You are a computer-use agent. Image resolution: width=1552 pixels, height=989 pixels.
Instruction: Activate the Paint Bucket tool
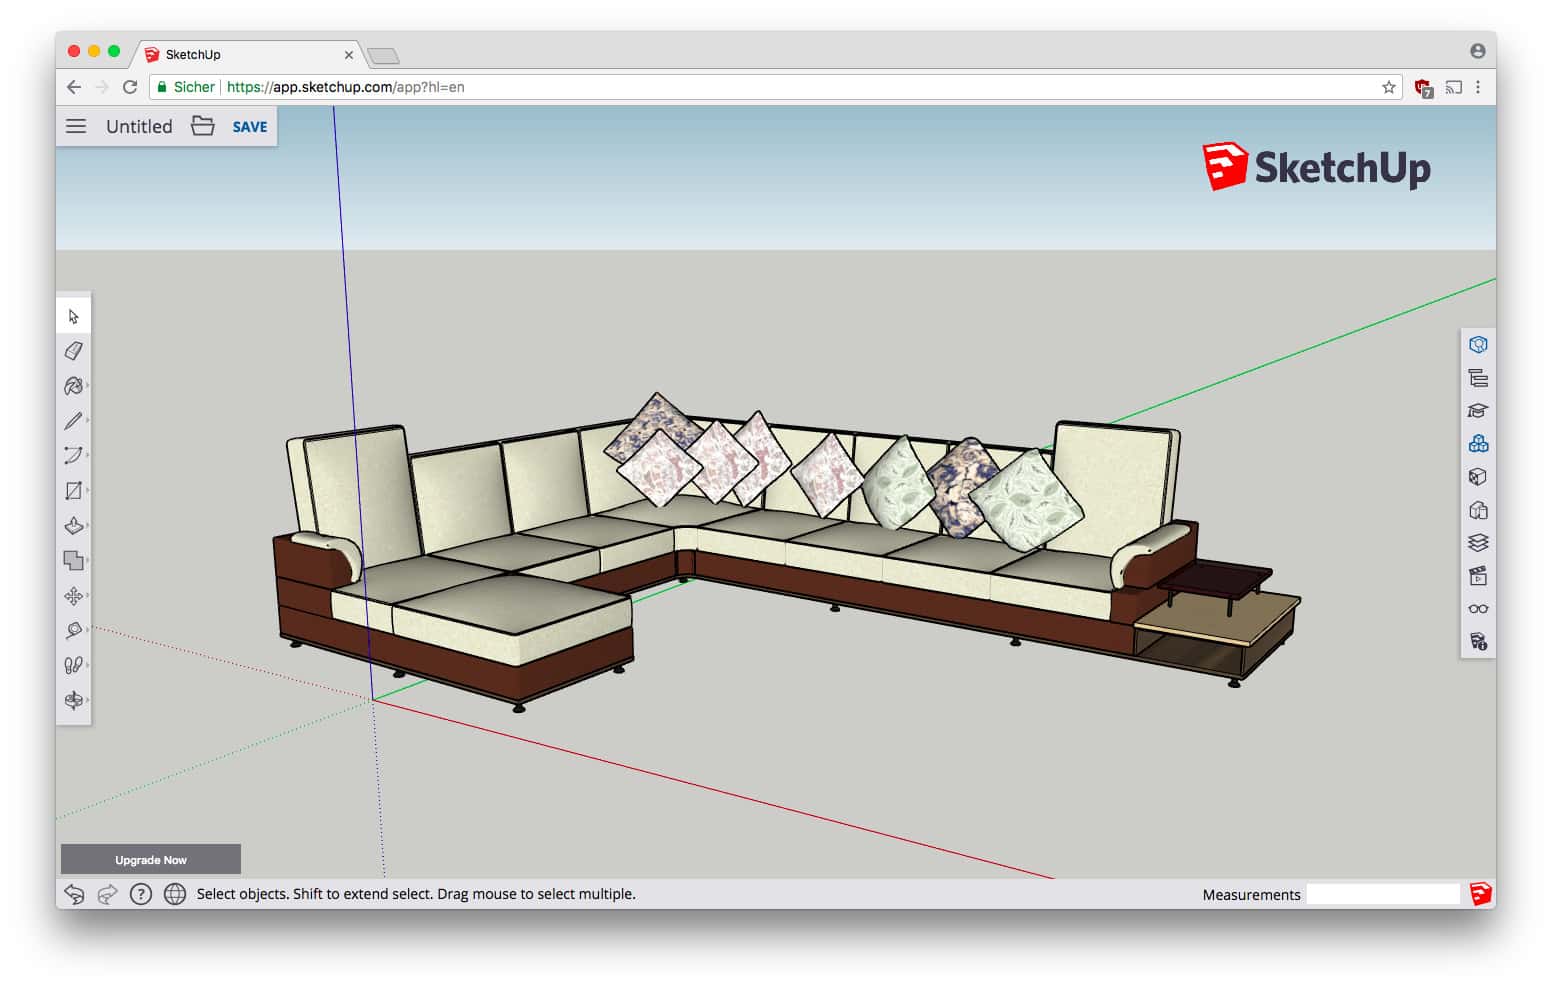[74, 385]
